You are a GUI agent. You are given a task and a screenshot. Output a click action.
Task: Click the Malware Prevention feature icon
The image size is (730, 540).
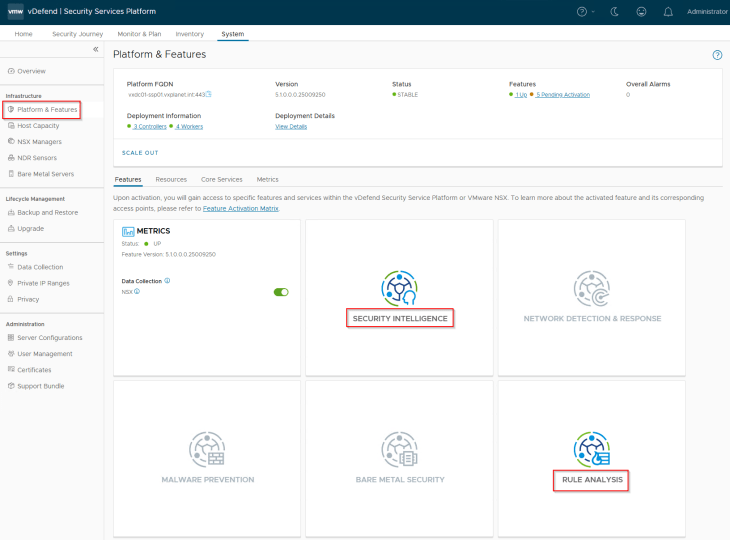pyautogui.click(x=207, y=448)
